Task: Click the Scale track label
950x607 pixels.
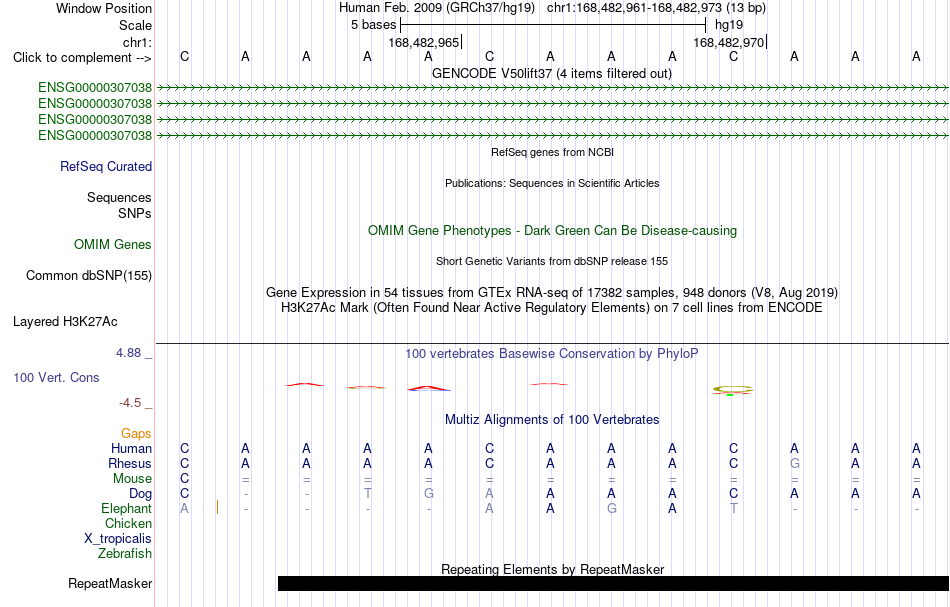Action: click(x=135, y=25)
